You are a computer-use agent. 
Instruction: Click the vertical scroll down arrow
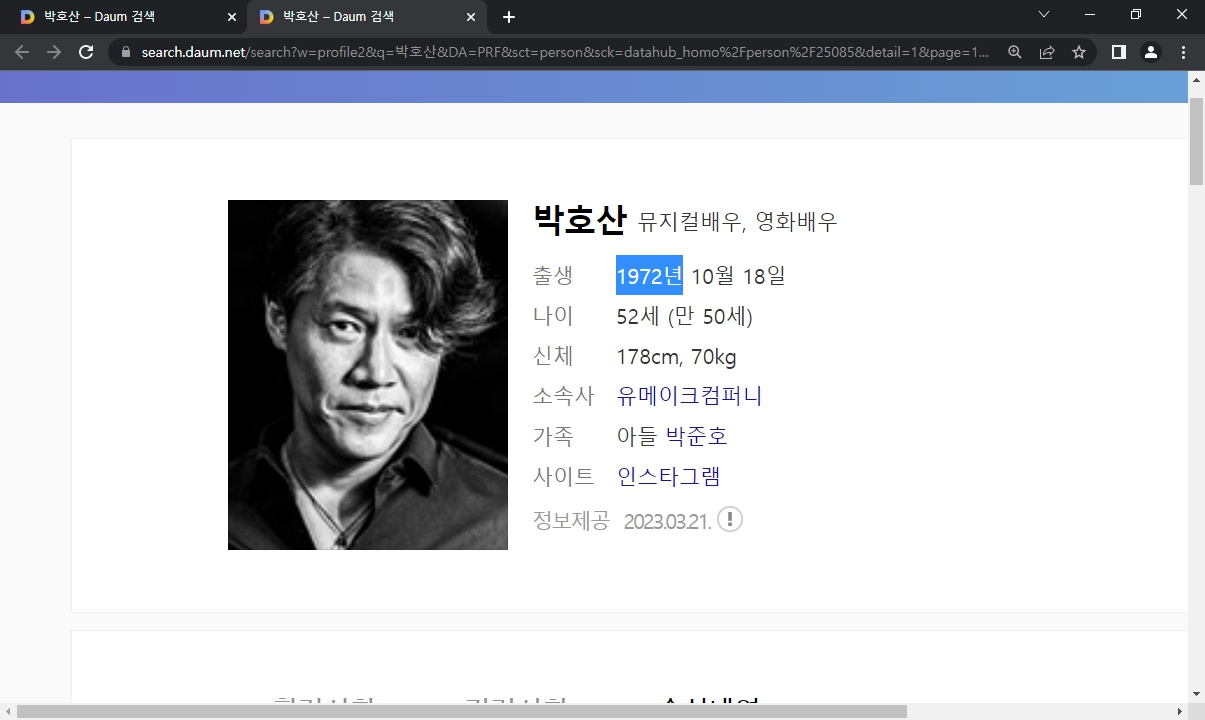click(x=1196, y=694)
